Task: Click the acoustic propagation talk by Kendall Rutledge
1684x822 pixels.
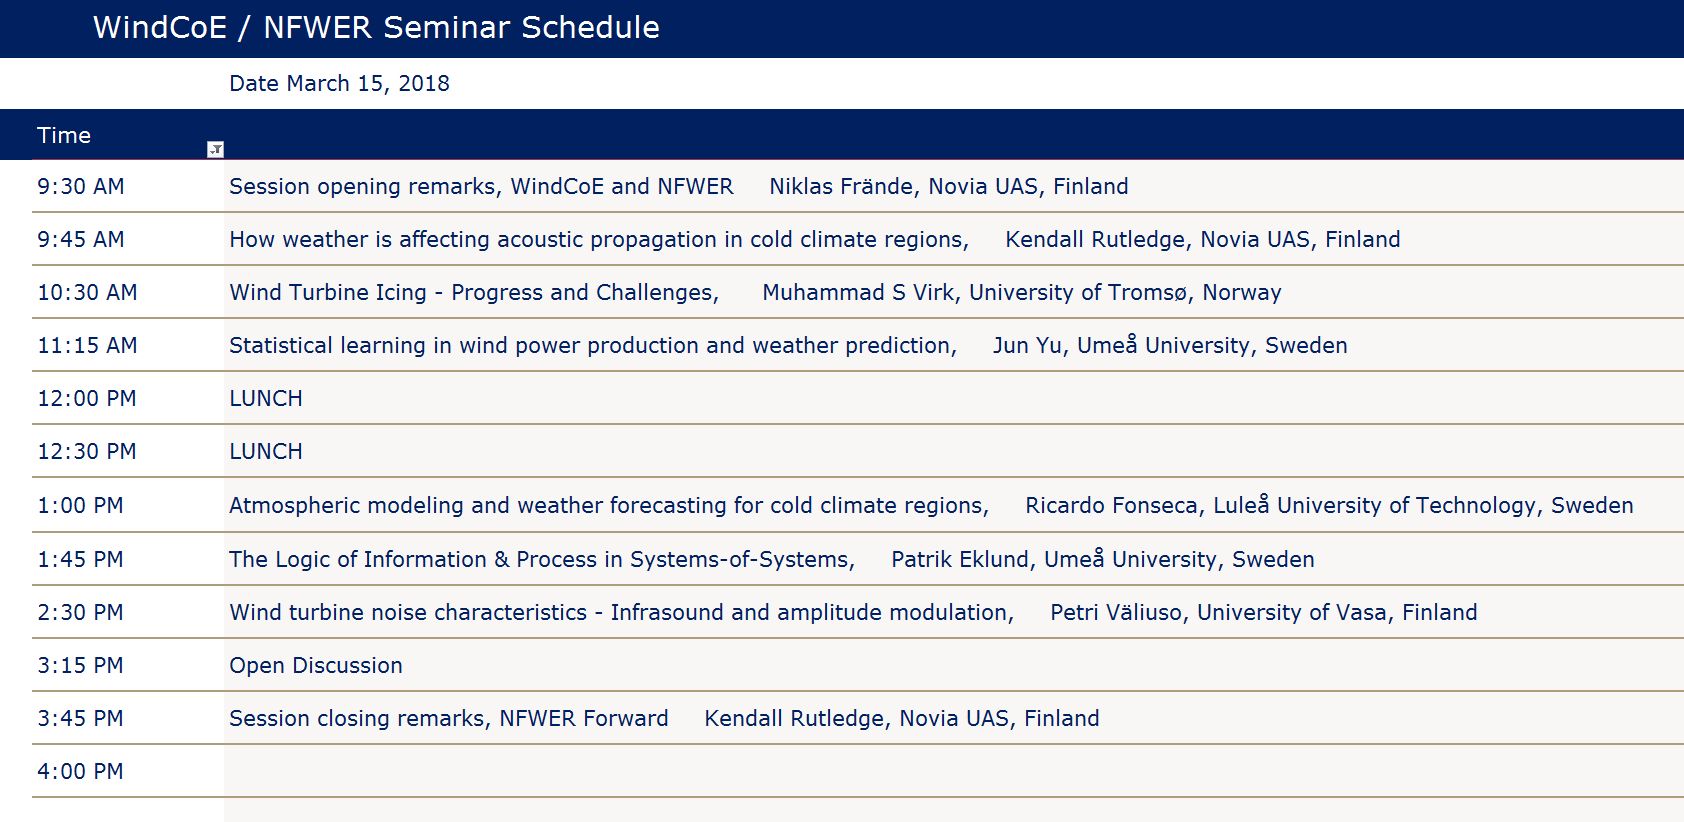Action: point(954,239)
